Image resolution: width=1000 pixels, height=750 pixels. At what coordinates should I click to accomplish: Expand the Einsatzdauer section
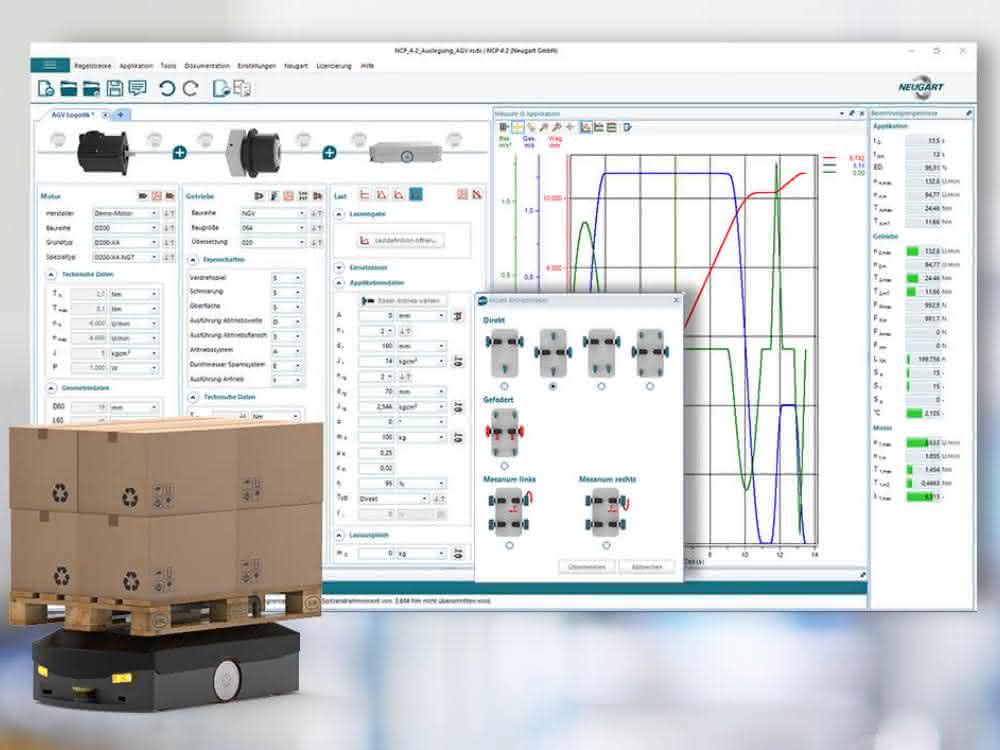(x=339, y=268)
